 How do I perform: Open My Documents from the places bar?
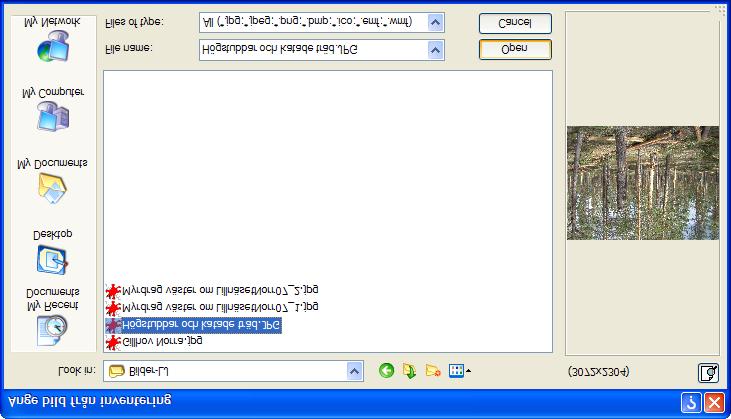click(x=53, y=182)
